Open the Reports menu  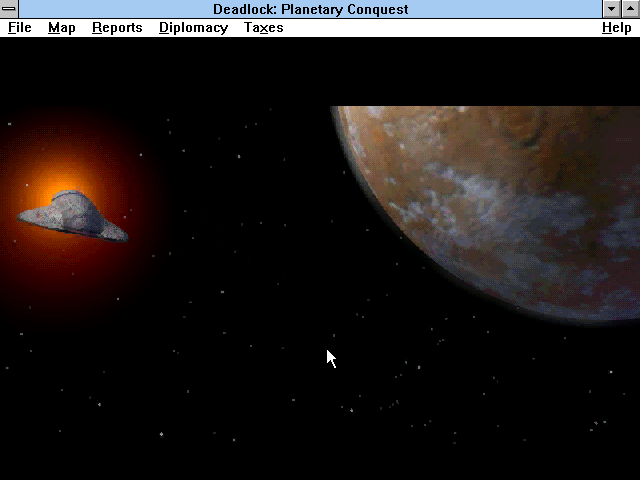pyautogui.click(x=117, y=28)
